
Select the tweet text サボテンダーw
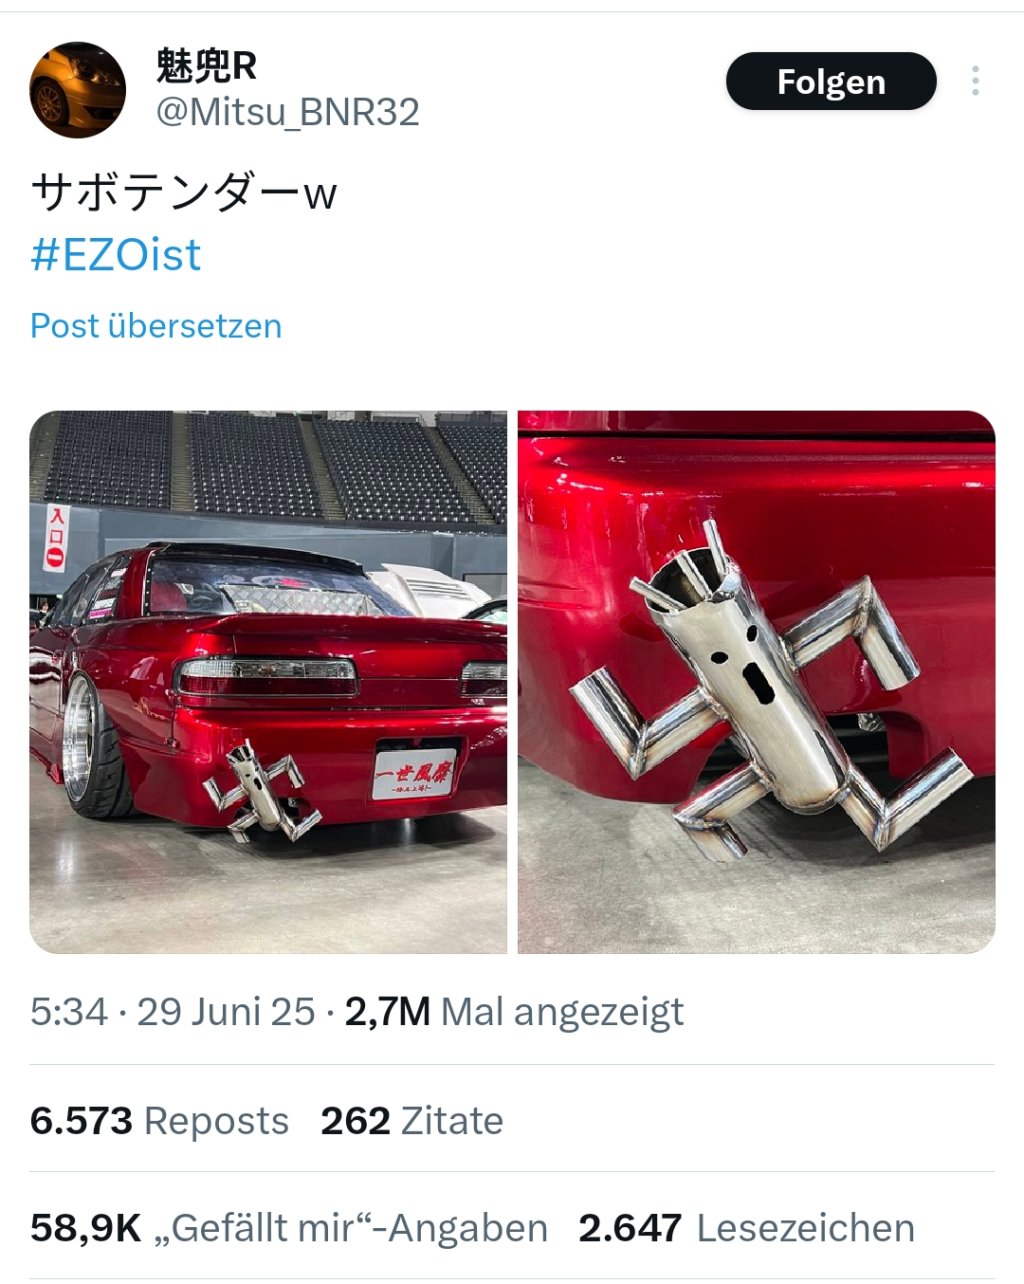point(183,191)
